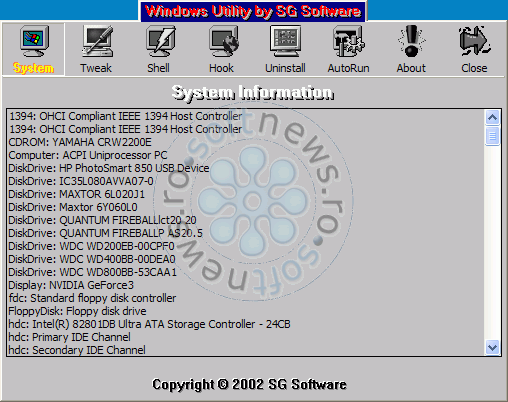The height and width of the screenshot is (402, 508).
Task: Select 'hdc: Intel(R) 82801DB Ultra ATA' row
Action: pyautogui.click(x=245, y=324)
